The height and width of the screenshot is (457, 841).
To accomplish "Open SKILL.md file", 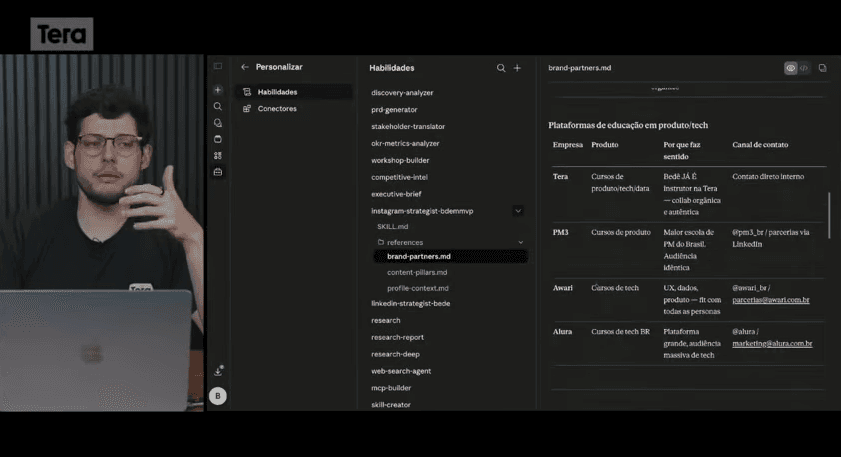I will [393, 226].
